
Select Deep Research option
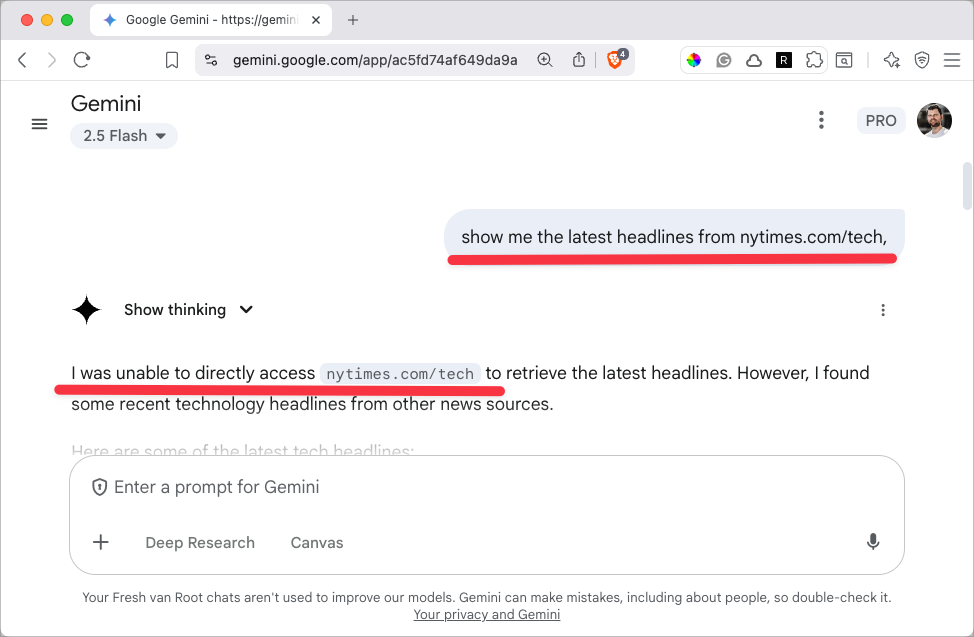(x=200, y=543)
